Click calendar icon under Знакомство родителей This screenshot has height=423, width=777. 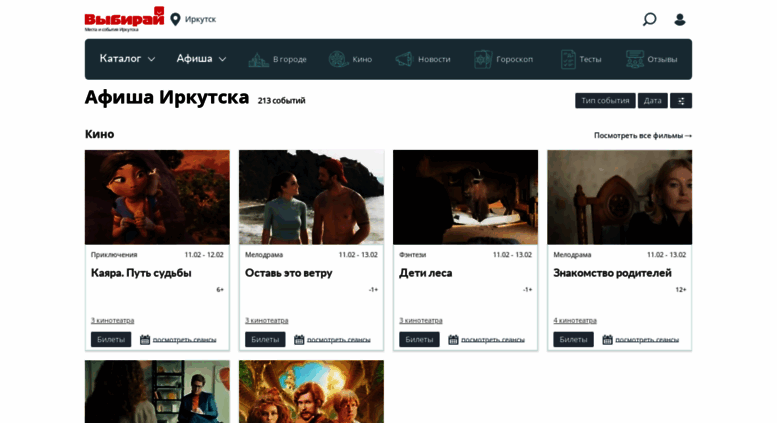608,340
